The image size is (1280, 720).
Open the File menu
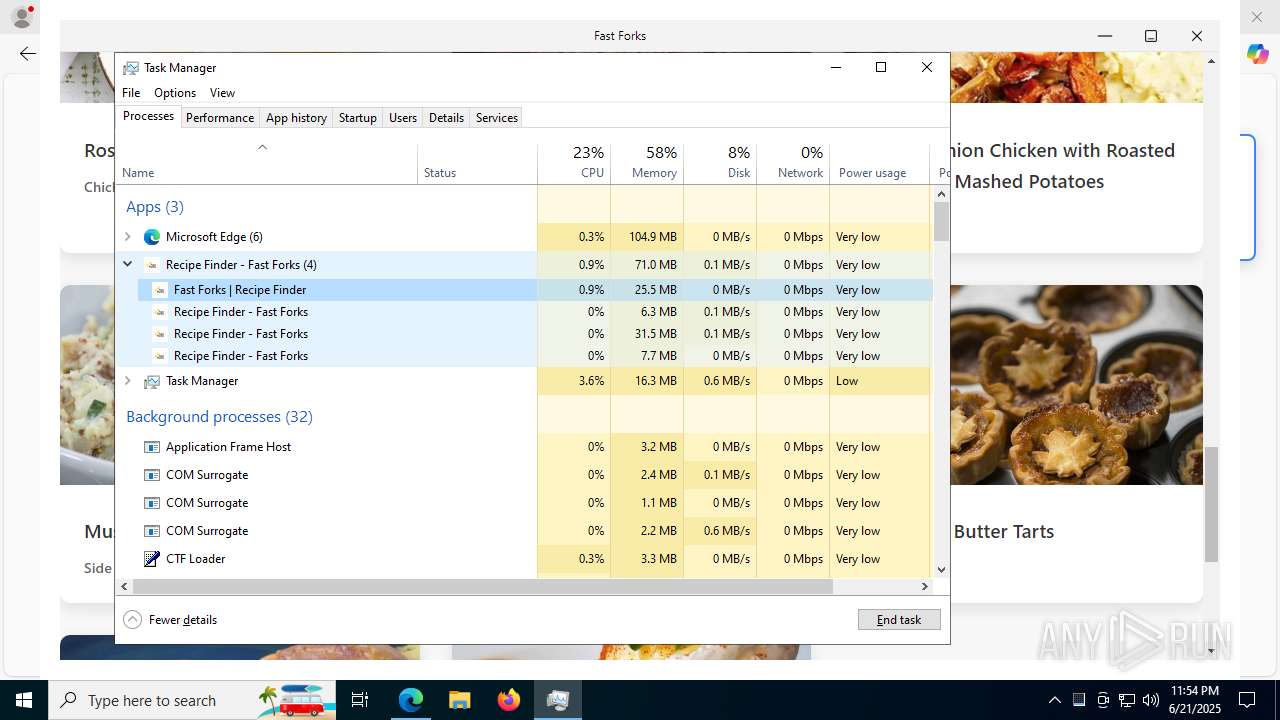coord(131,93)
